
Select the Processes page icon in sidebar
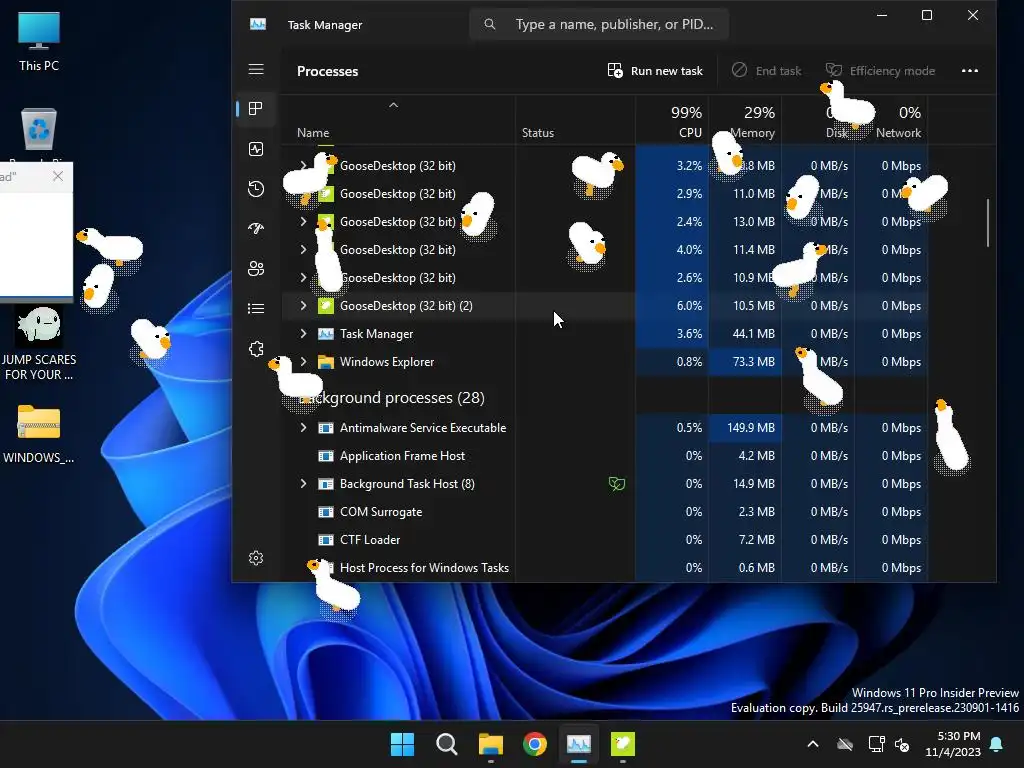[x=256, y=108]
